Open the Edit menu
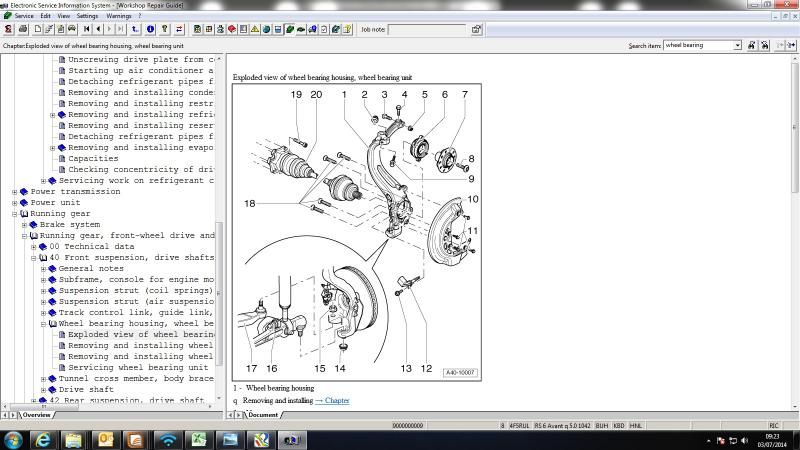The image size is (800, 450). 45,16
